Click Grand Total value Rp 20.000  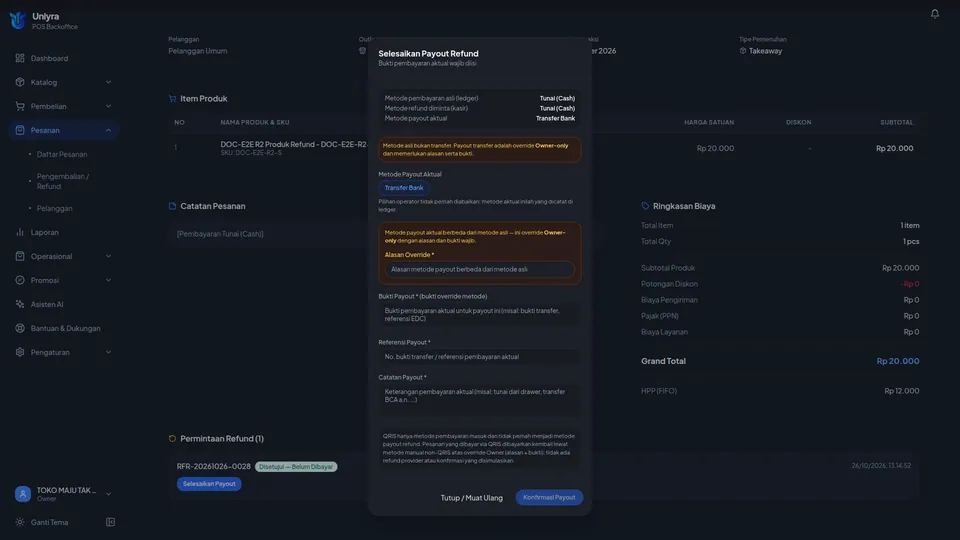coord(898,361)
